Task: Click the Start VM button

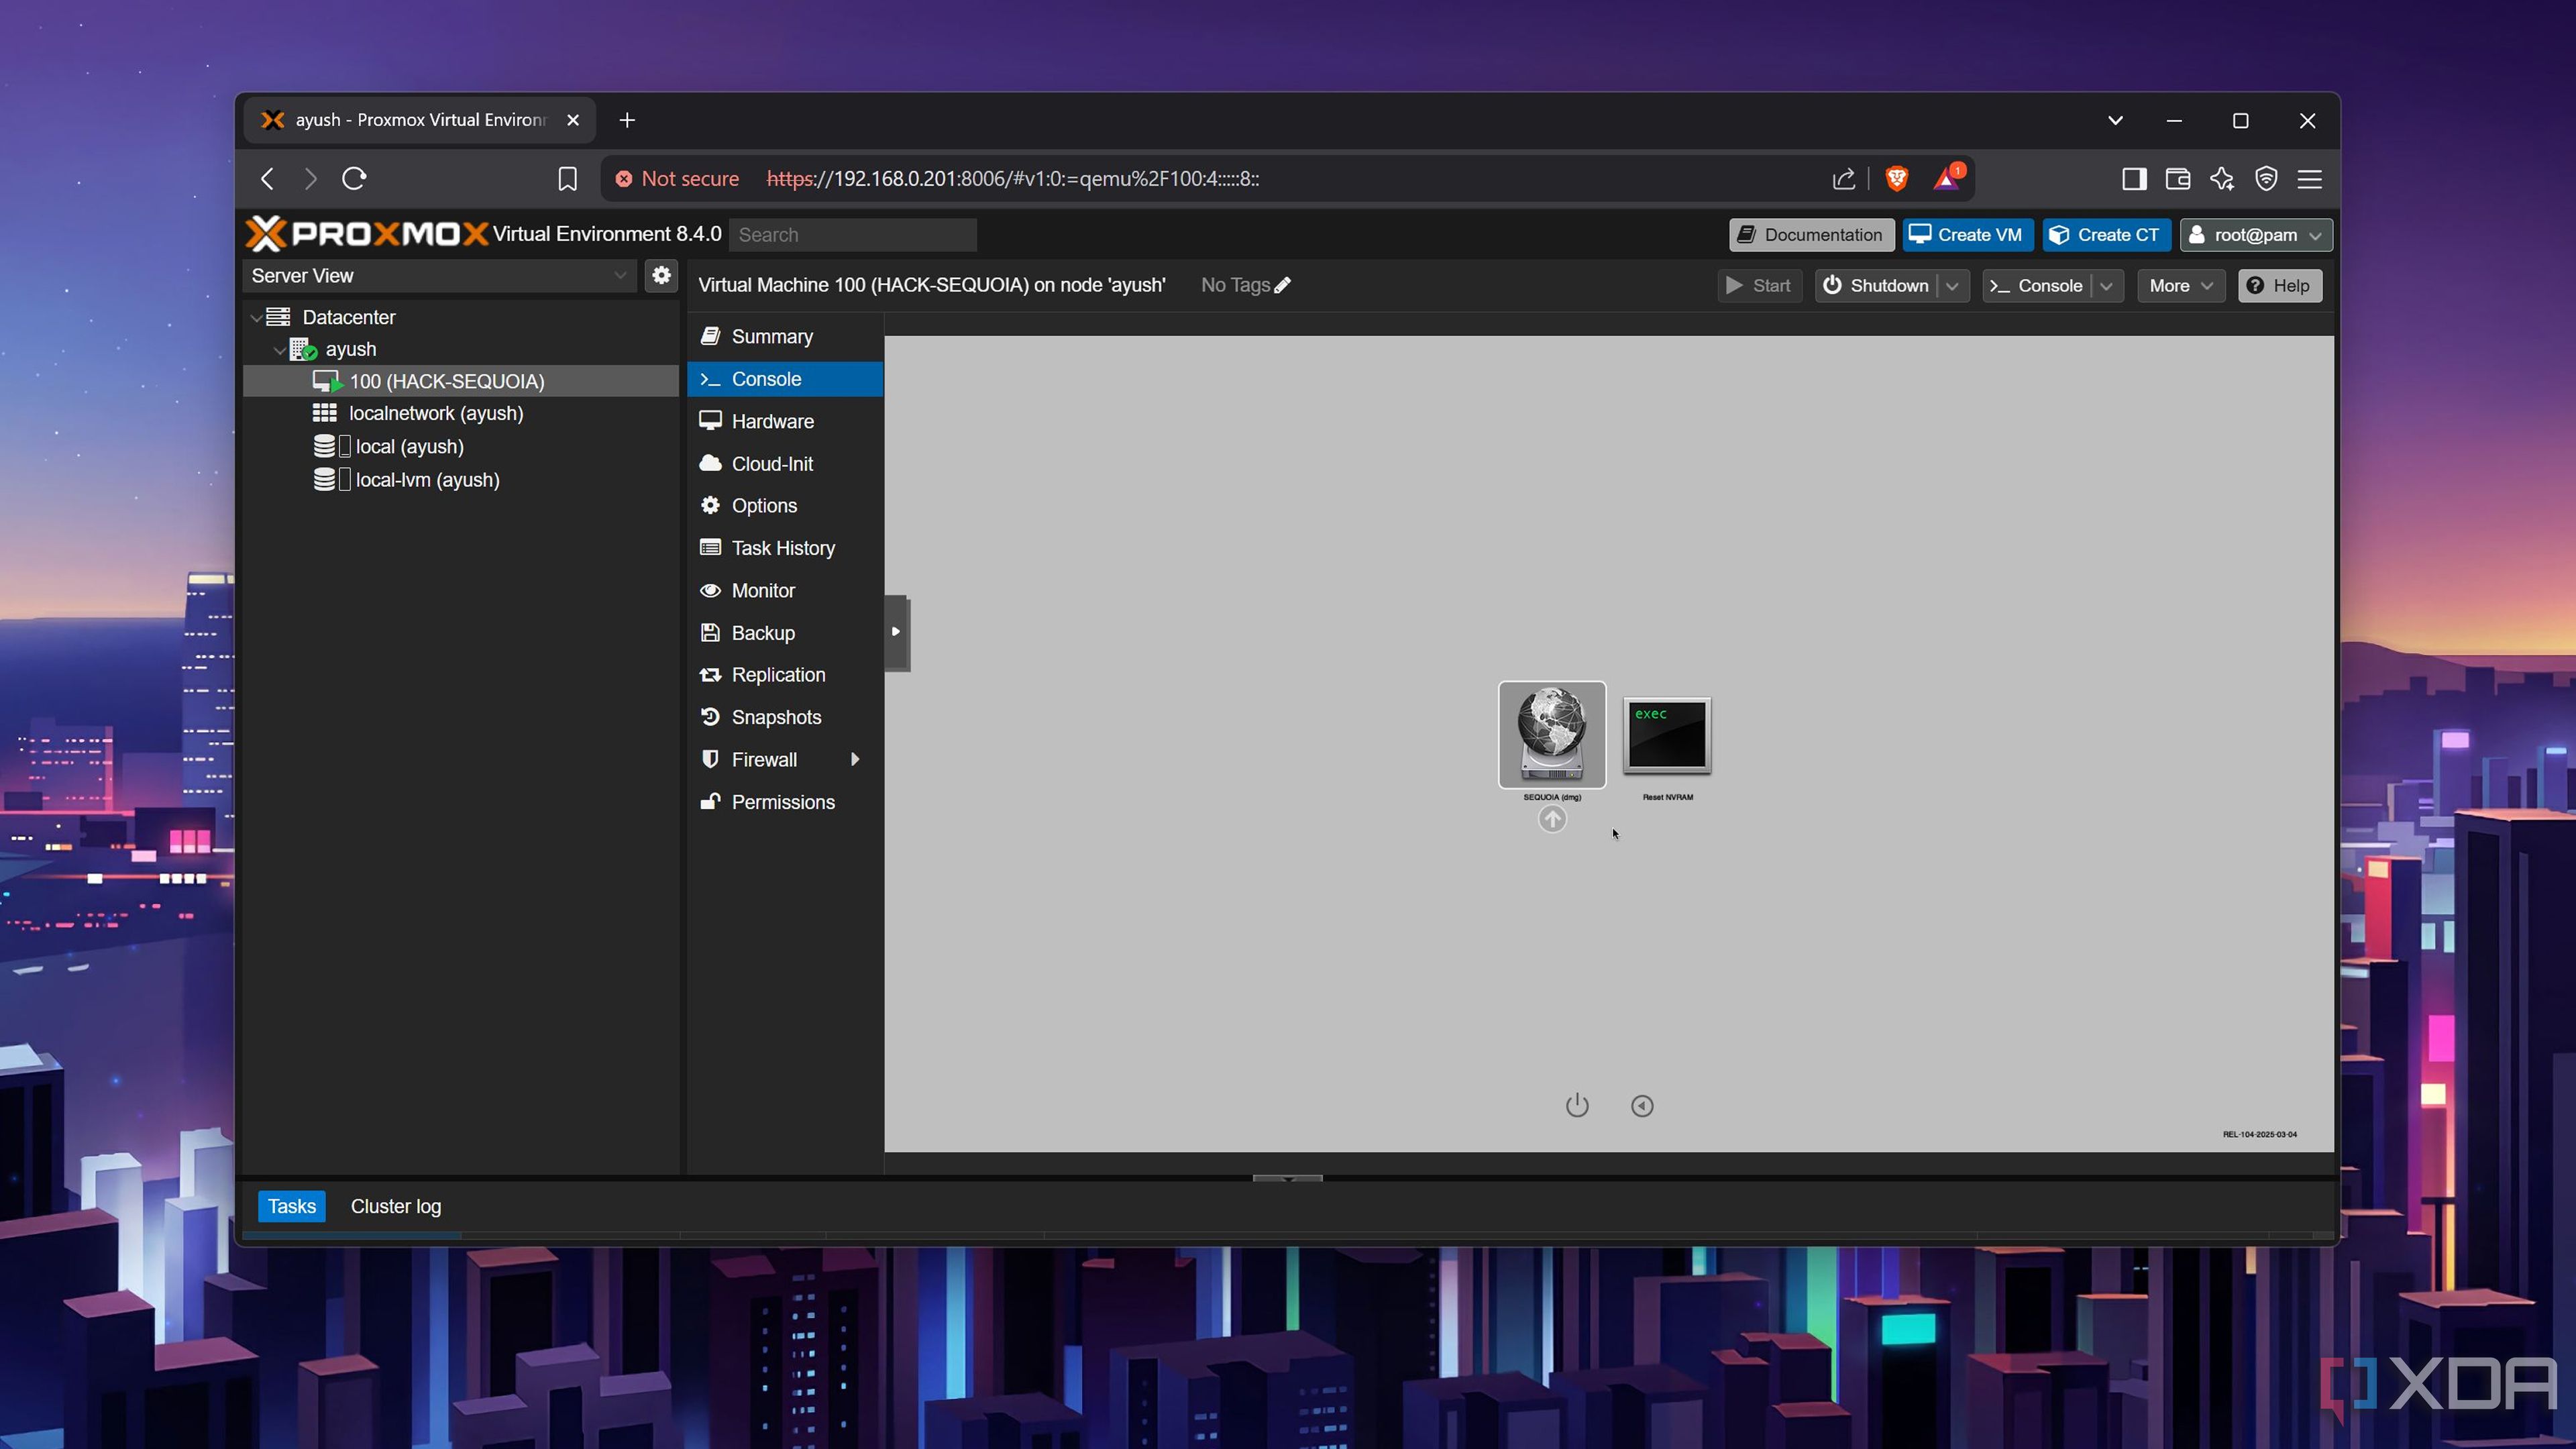Action: coord(1759,286)
